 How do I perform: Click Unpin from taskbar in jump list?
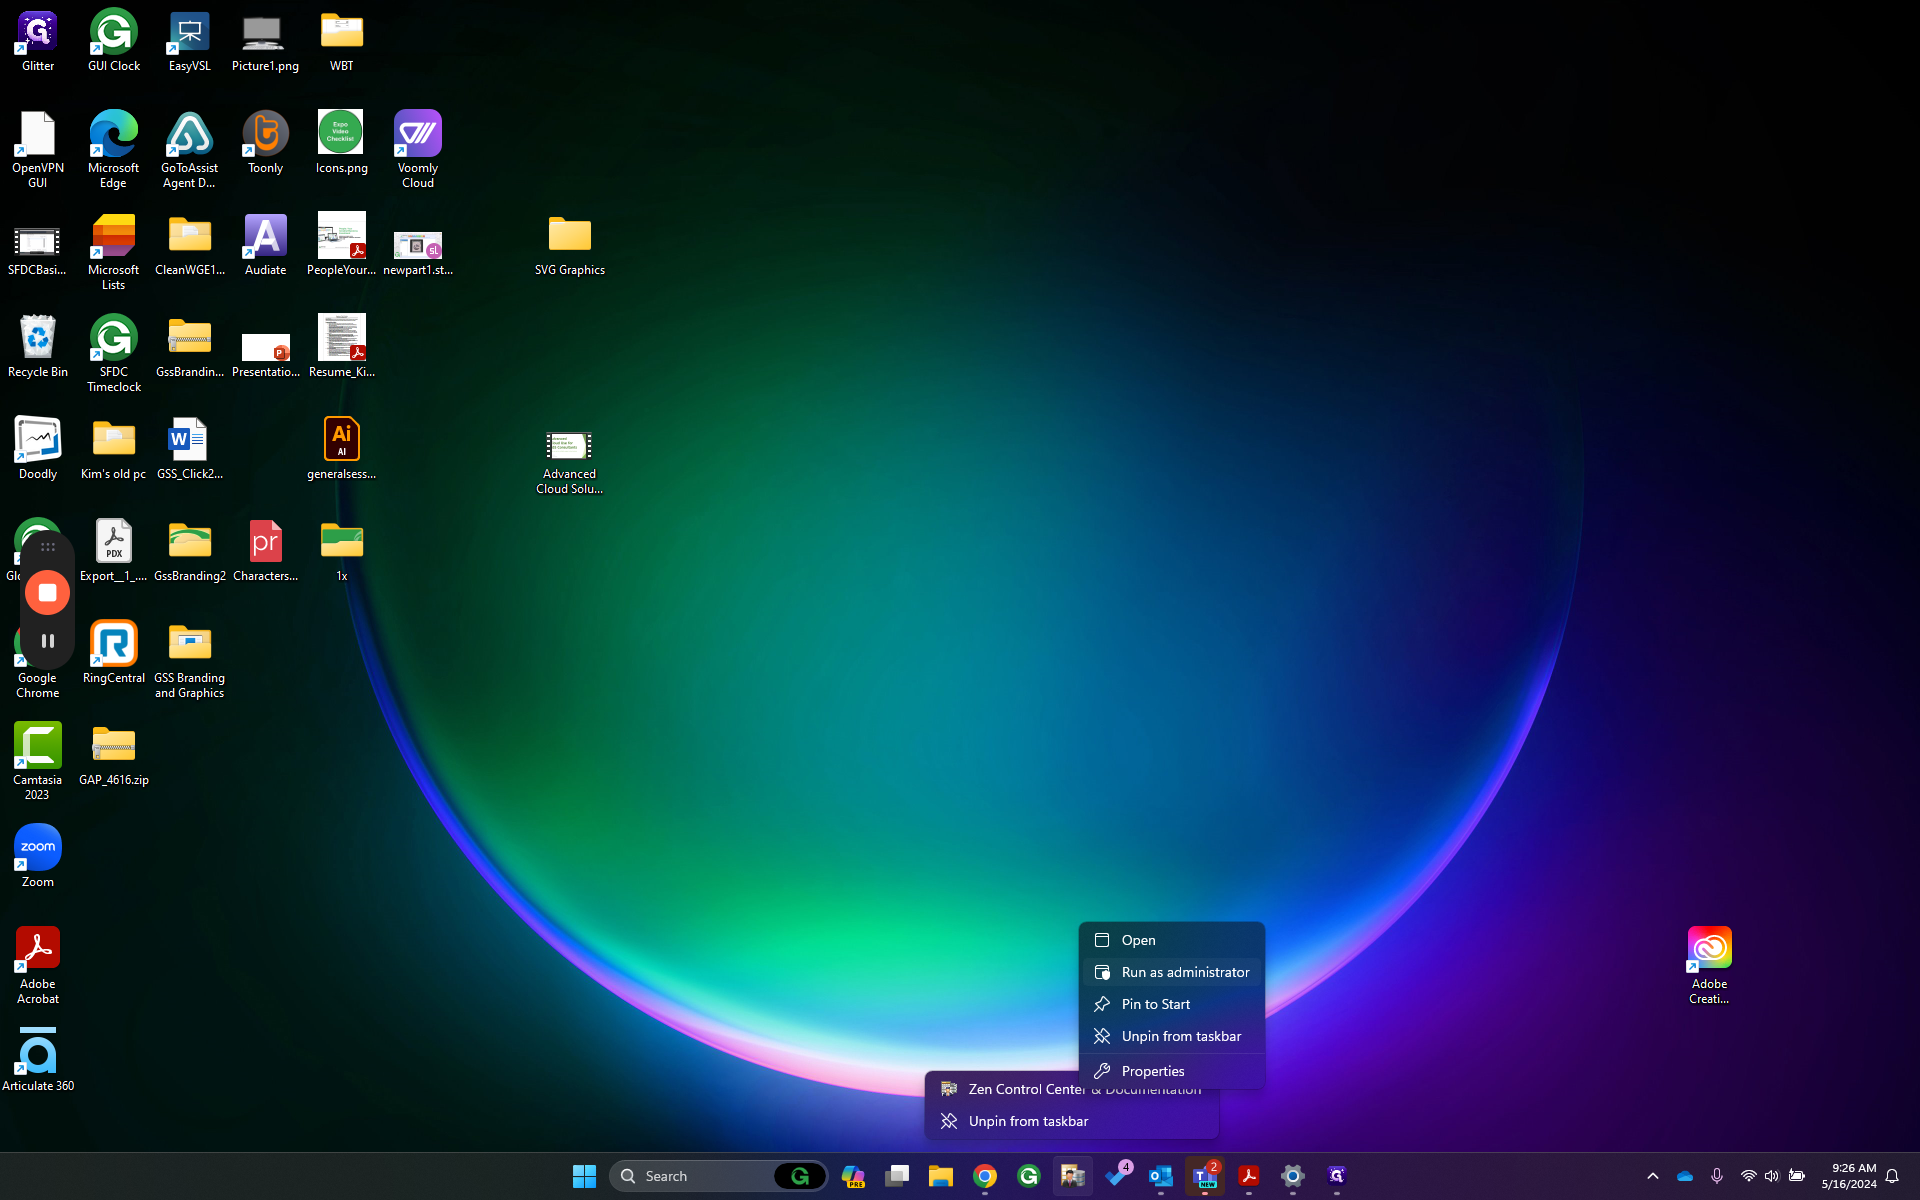click(1072, 1121)
